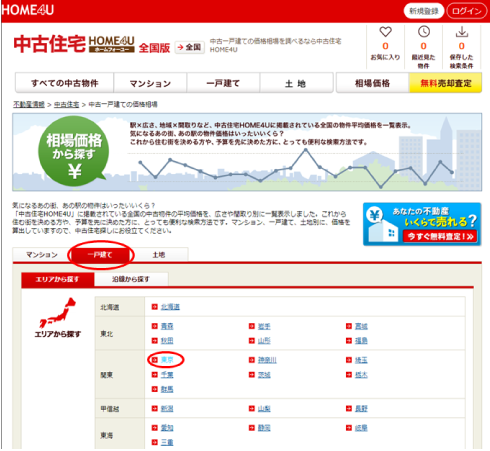The image size is (490, 451).
Task: Open the 中古住宅 breadcrumb link
Action: [x=67, y=104]
